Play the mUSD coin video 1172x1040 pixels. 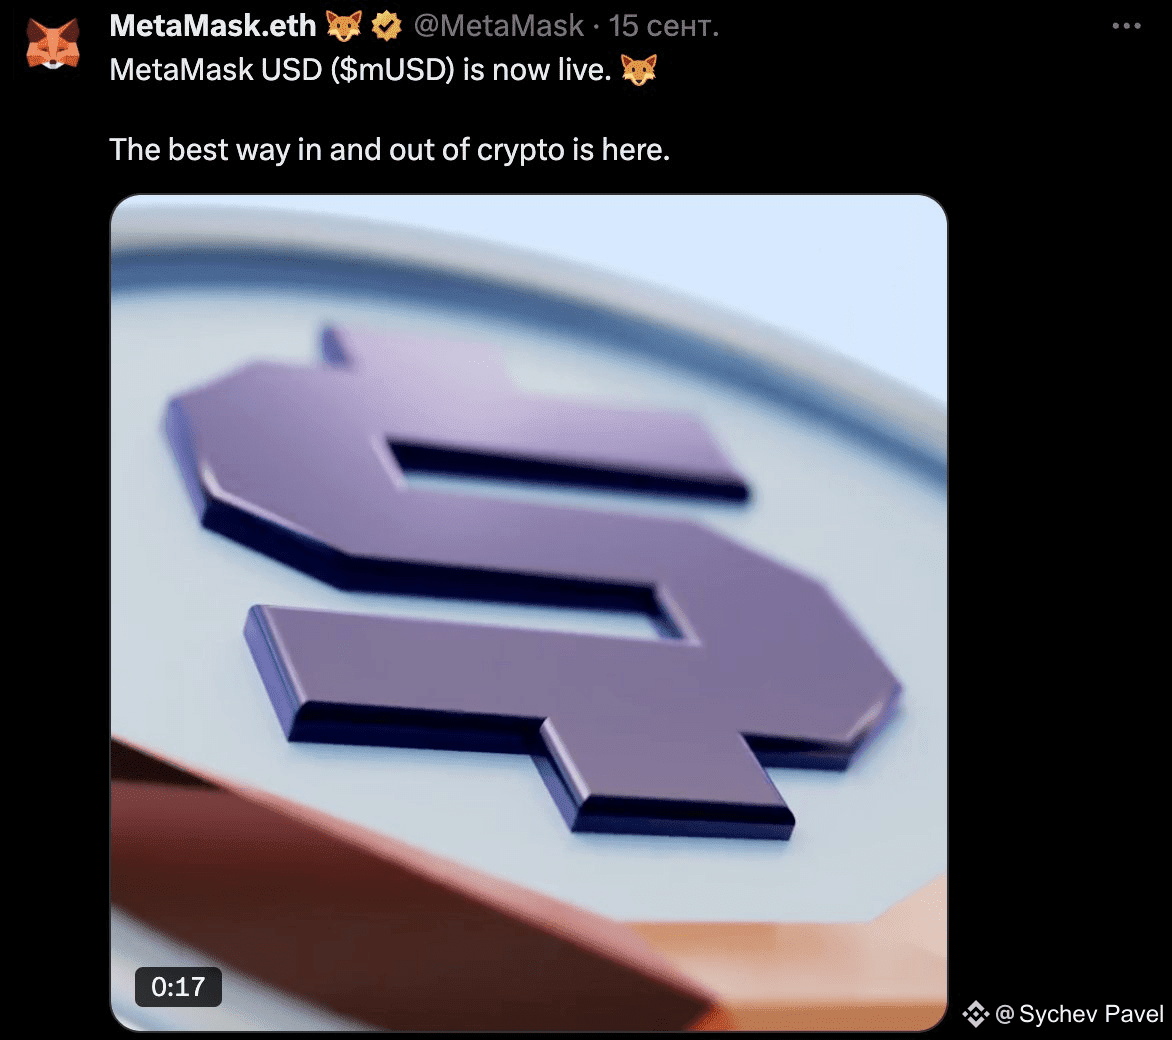point(528,613)
